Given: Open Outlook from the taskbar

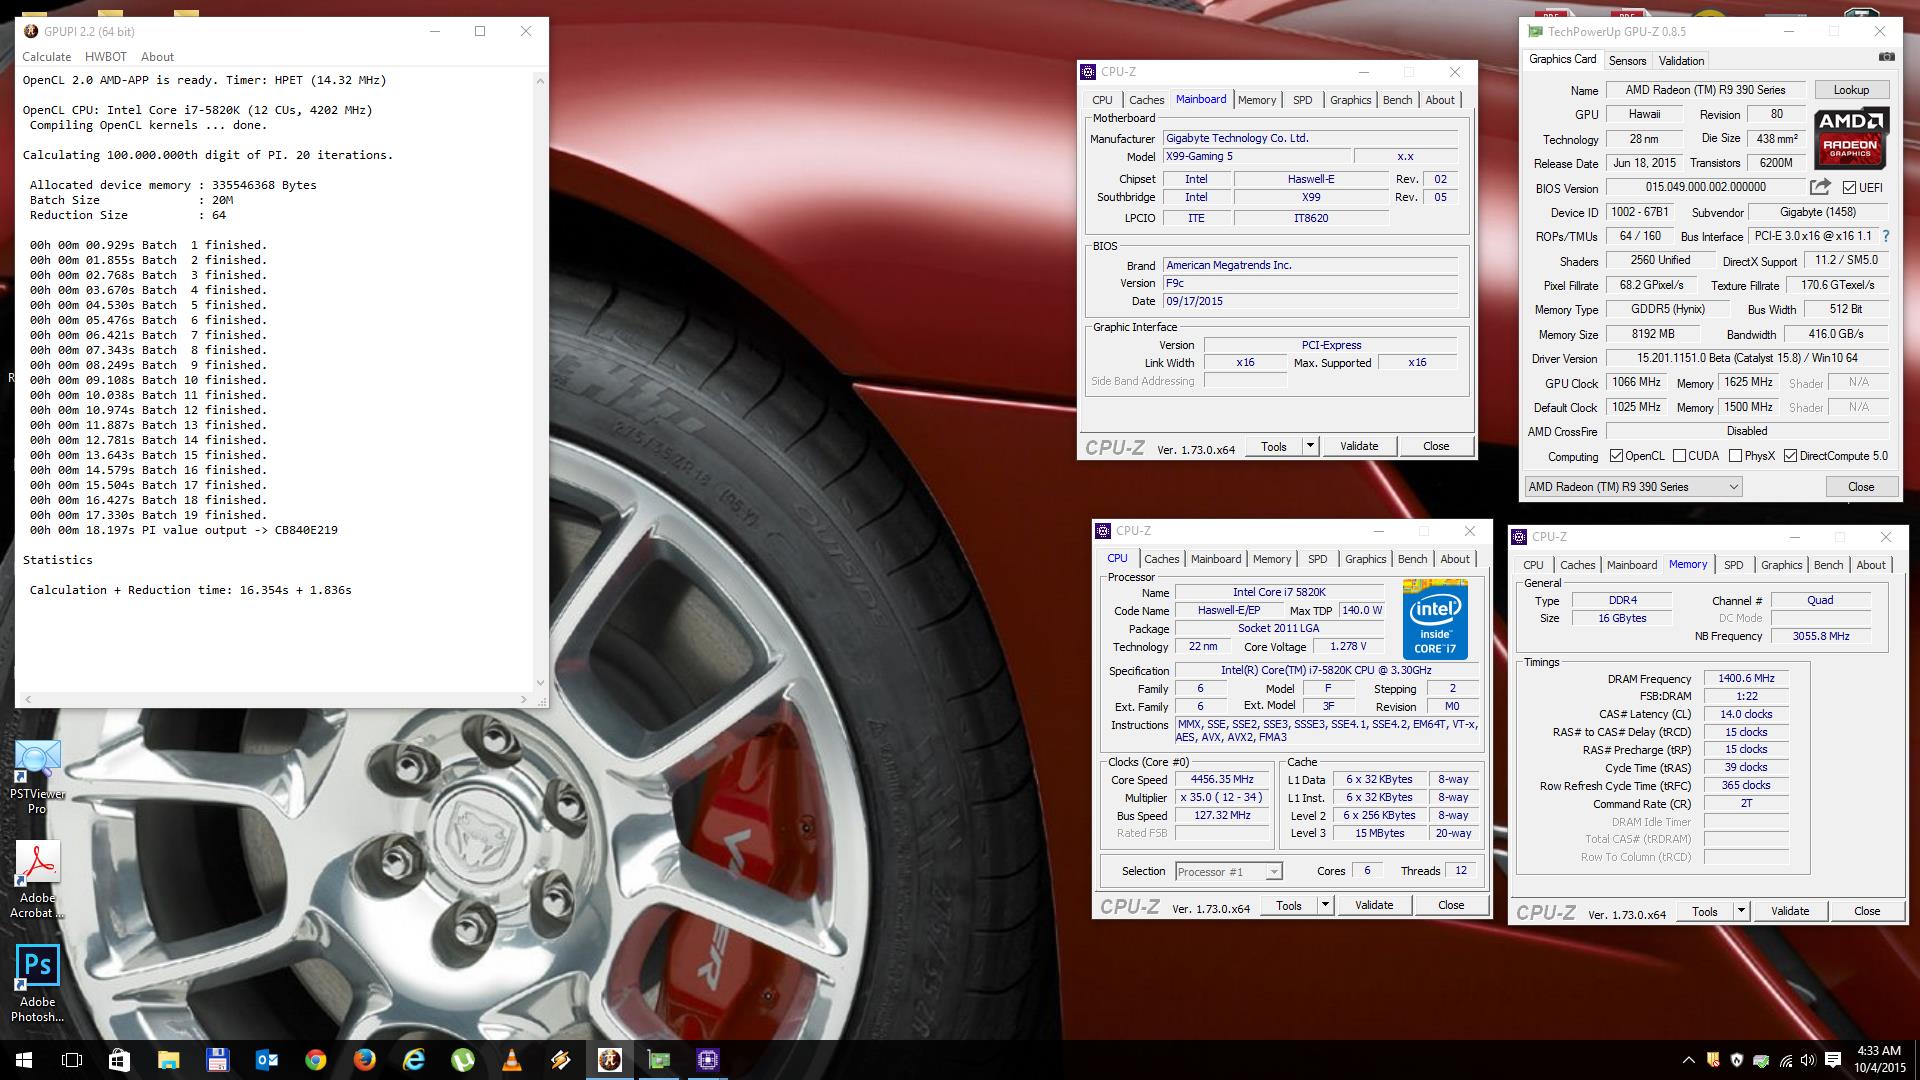Looking at the screenshot, I should click(x=266, y=1060).
